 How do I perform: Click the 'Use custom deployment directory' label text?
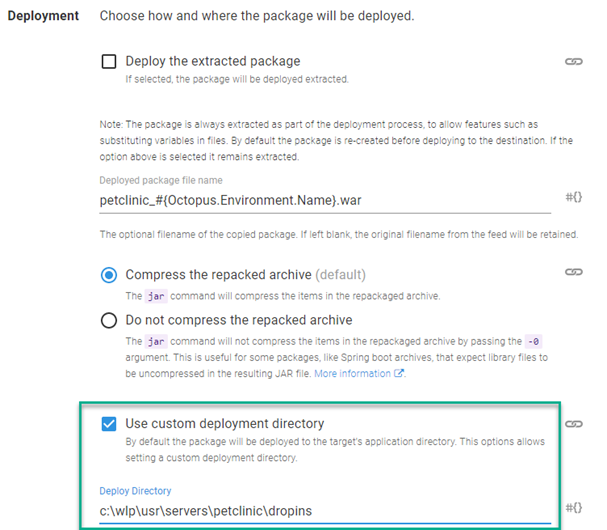coord(224,423)
